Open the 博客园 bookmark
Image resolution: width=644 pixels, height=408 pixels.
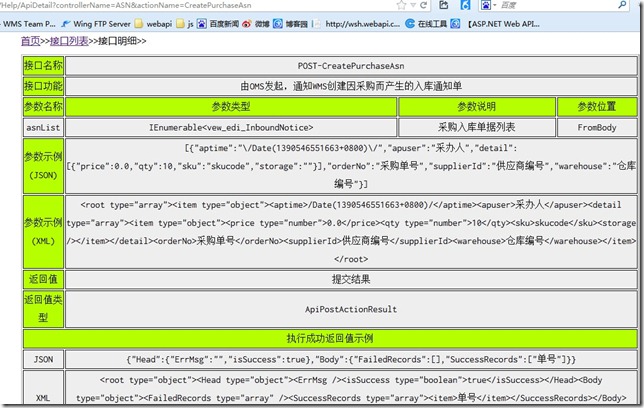297,24
